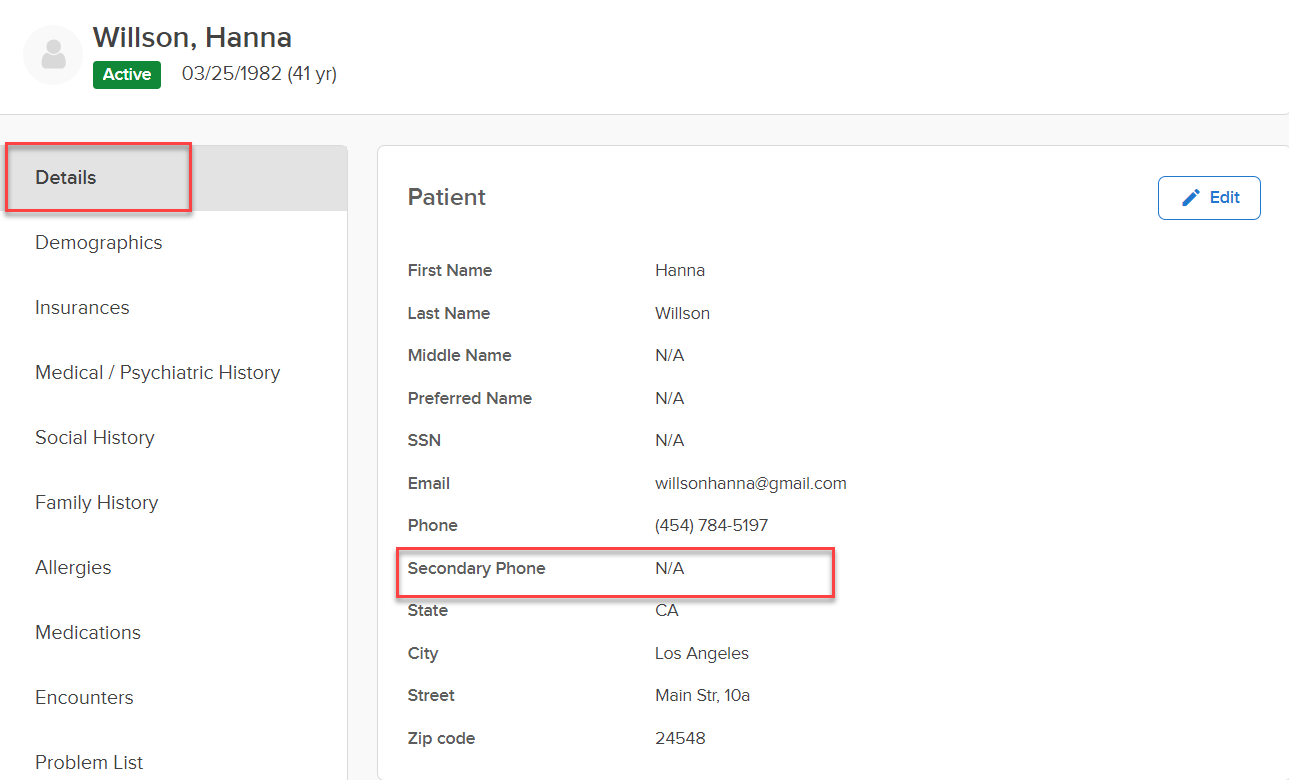The width and height of the screenshot is (1289, 780).
Task: Click the street value Main Str, 10a
Action: [702, 696]
